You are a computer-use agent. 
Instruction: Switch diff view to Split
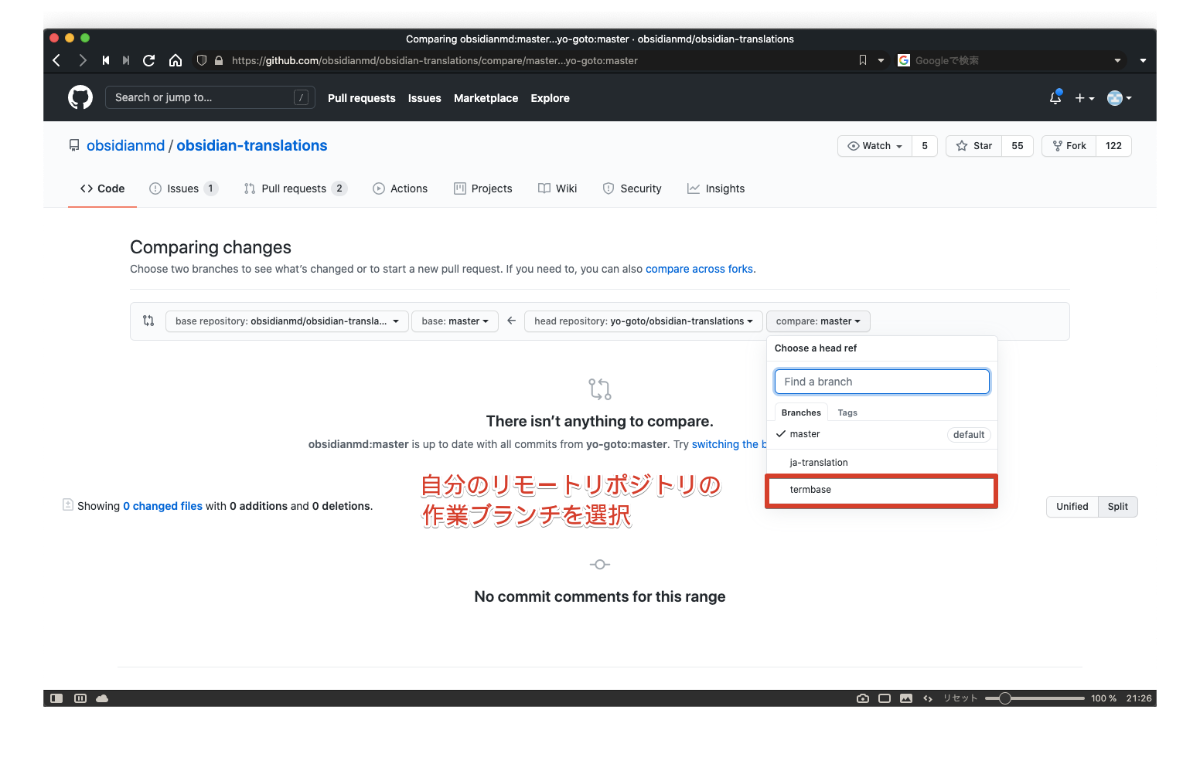1118,507
